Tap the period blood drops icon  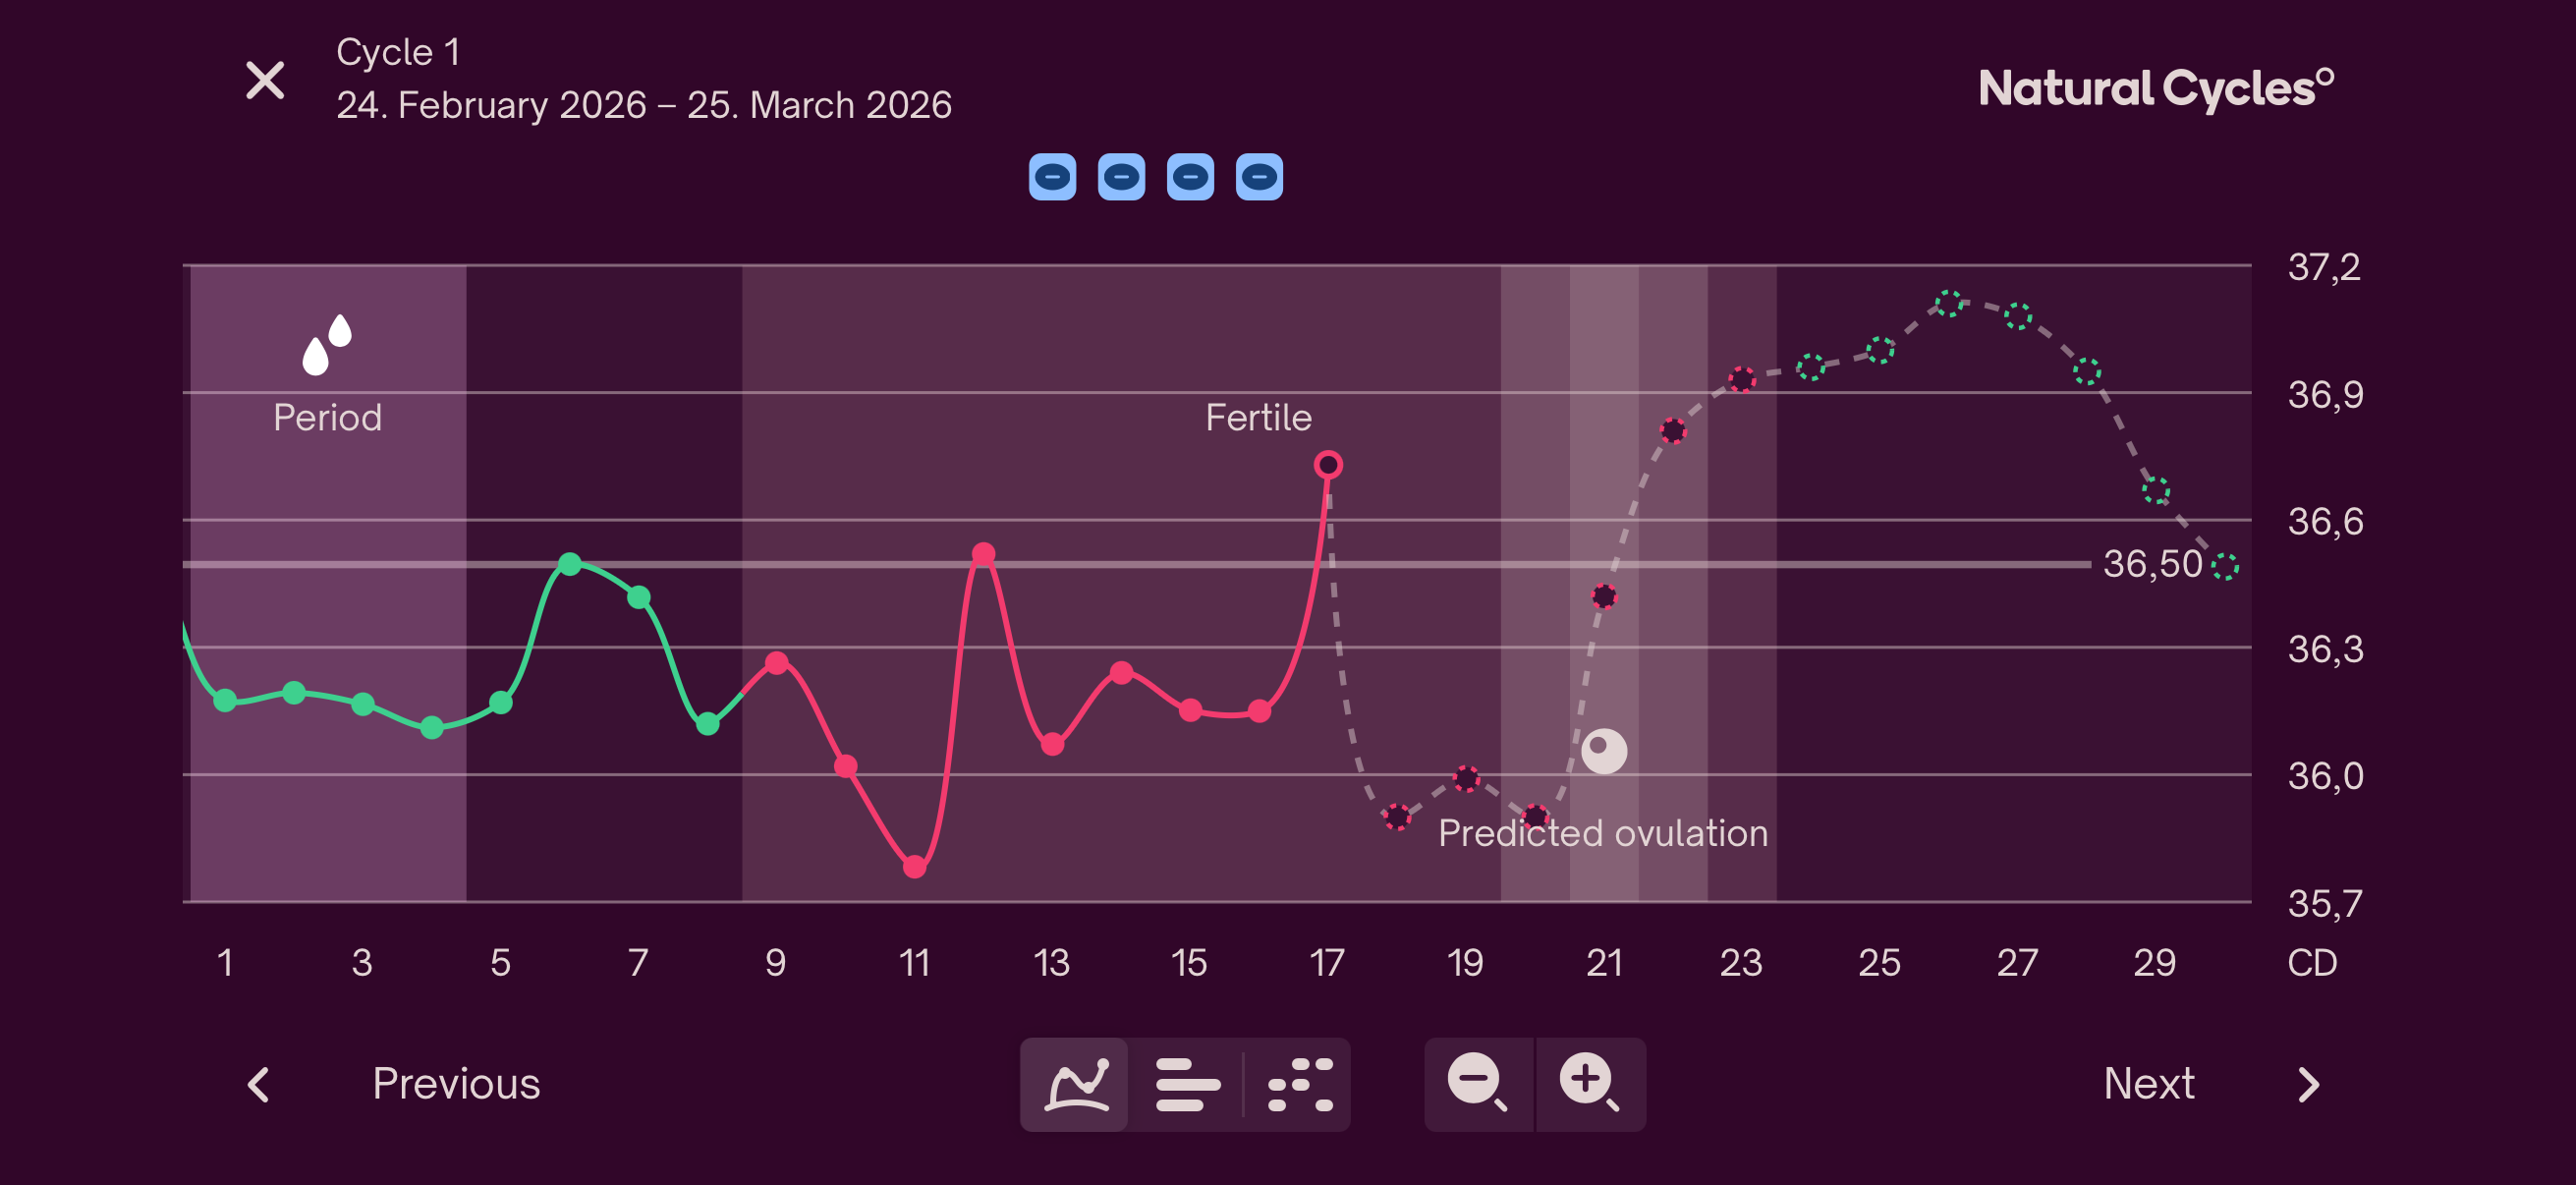point(327,344)
